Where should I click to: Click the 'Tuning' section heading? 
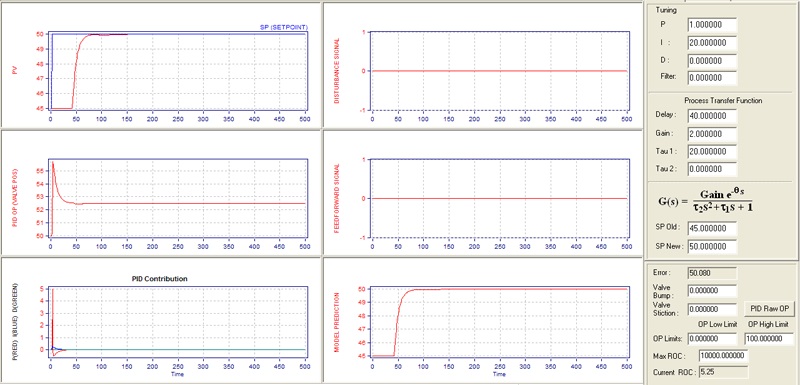pyautogui.click(x=667, y=10)
